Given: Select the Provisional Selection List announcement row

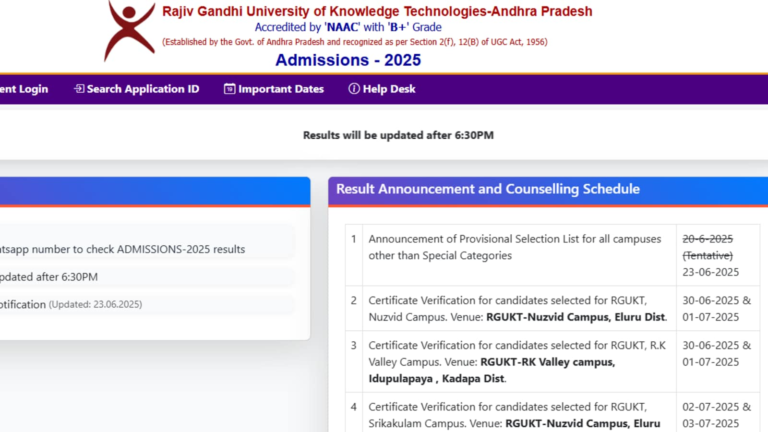Looking at the screenshot, I should click(x=516, y=247).
